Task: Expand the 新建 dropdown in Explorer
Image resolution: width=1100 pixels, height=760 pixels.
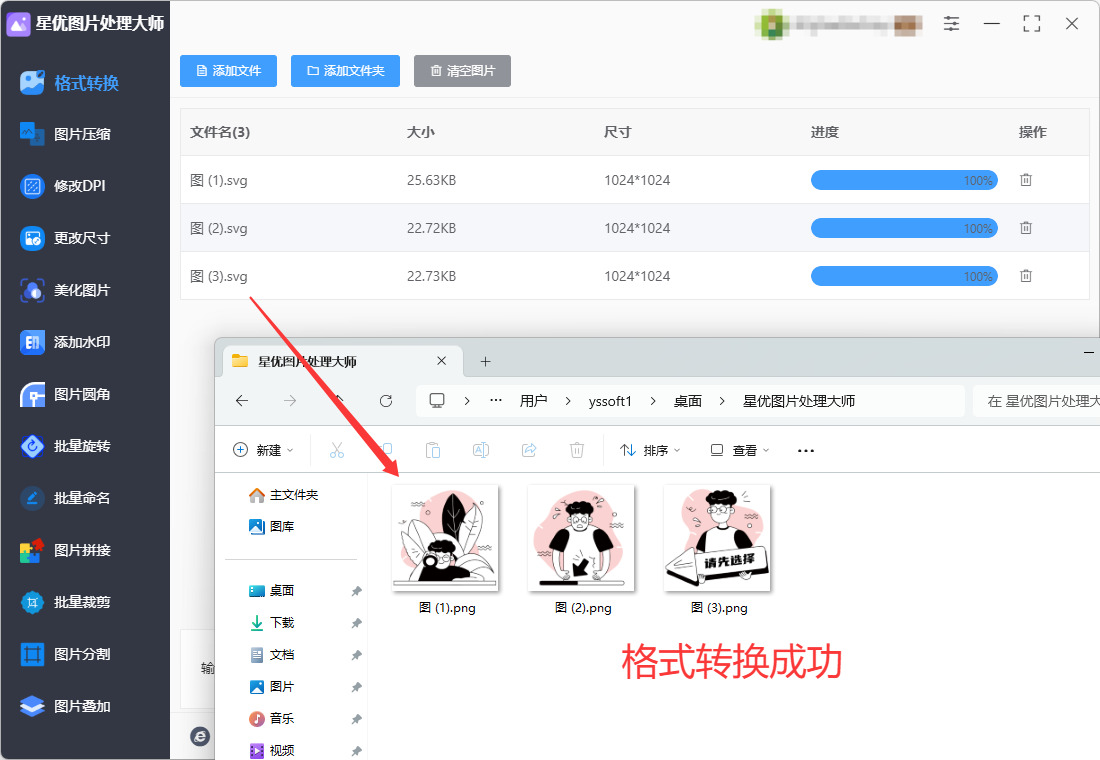Action: pyautogui.click(x=263, y=450)
